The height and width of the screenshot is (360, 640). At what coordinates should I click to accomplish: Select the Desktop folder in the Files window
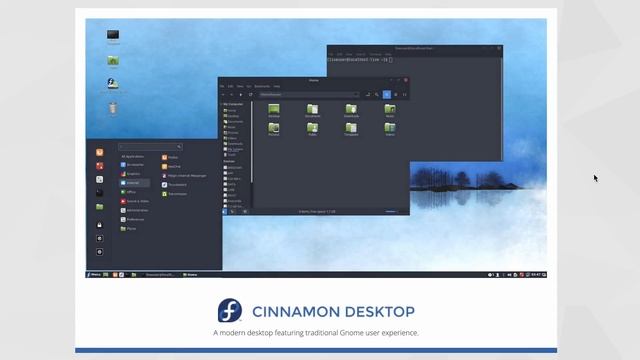(274, 111)
